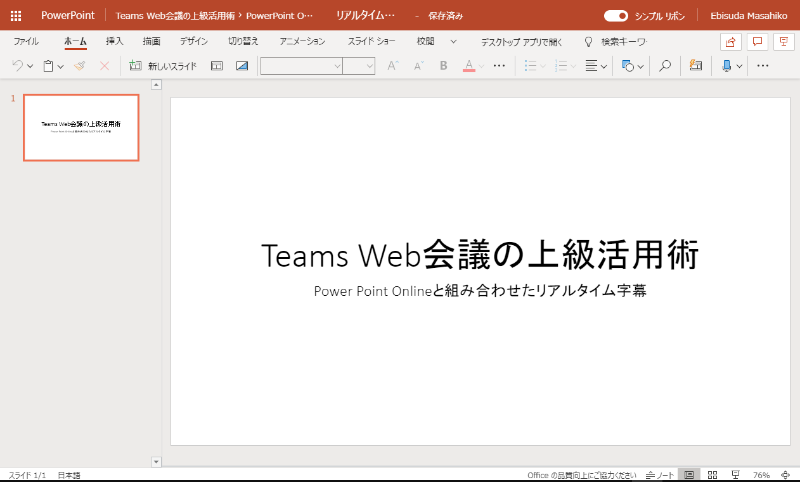The image size is (800, 482).
Task: Toggle the ノート notes pane
Action: (660, 474)
